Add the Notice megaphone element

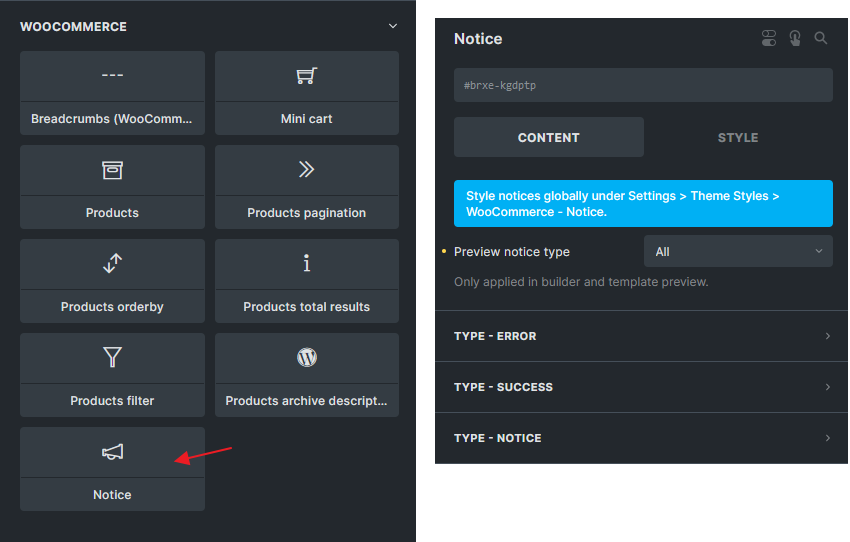click(x=112, y=469)
